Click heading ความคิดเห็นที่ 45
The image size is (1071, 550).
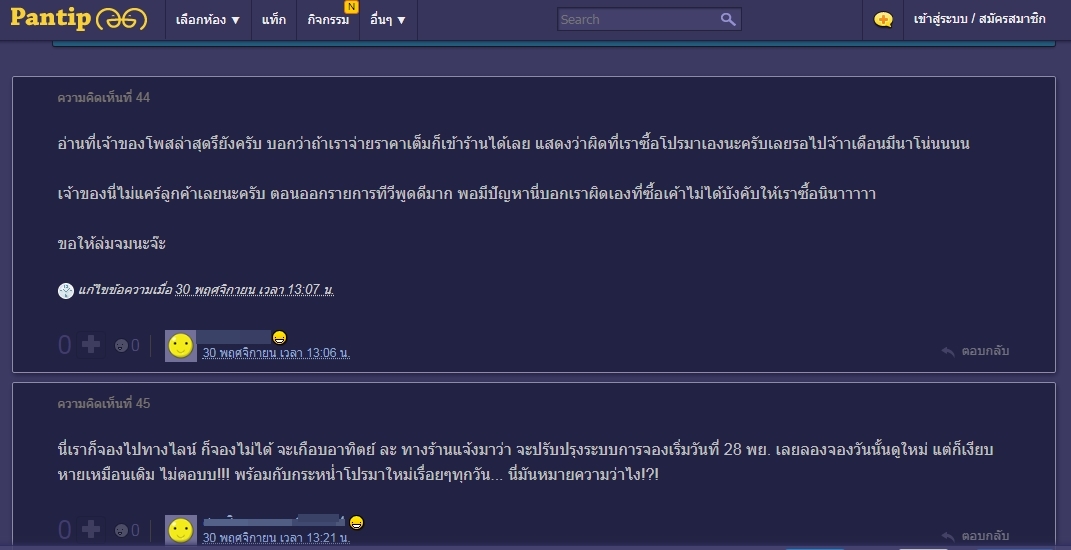[104, 404]
